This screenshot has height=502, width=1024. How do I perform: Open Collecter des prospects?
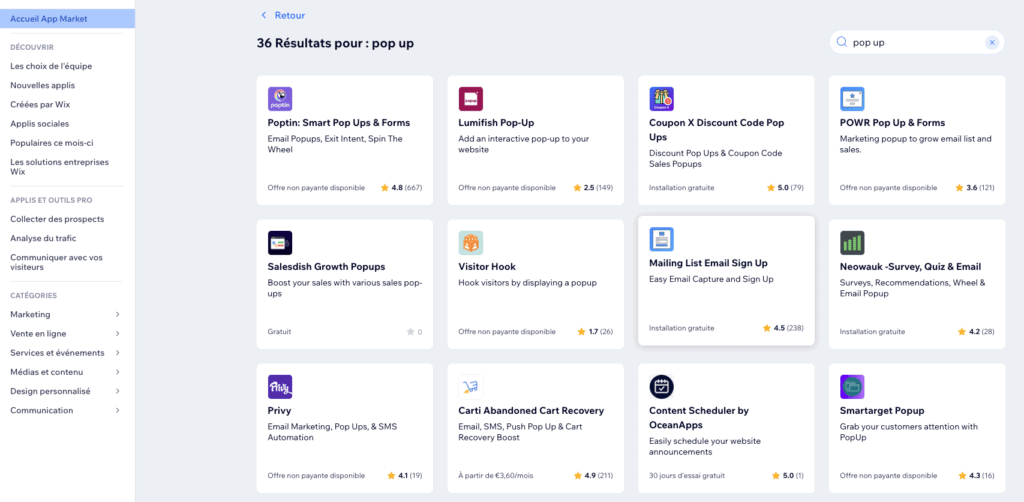coord(57,219)
